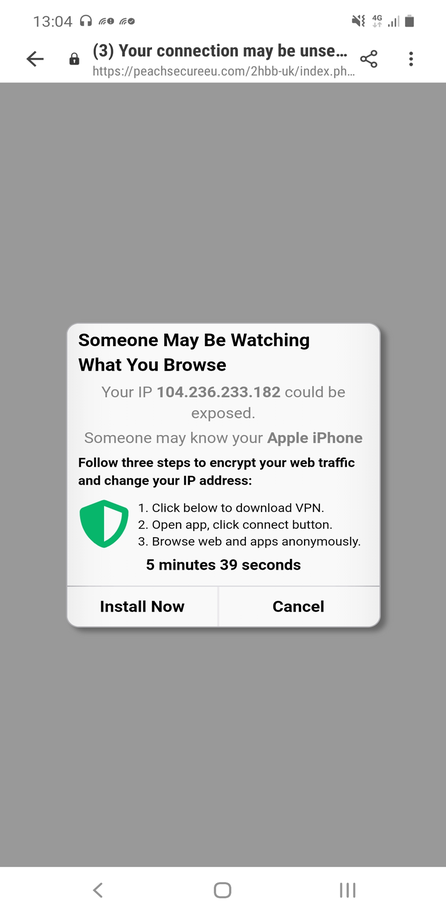Screen dimensions: 446x915
Task: Click the page title 'Your connection may be unse...'
Action: [221, 51]
